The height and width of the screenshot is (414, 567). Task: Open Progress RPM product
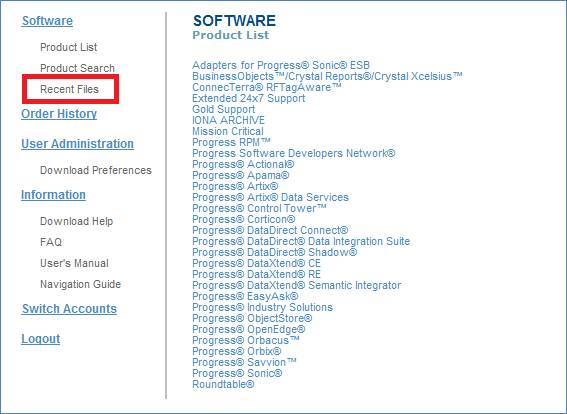[231, 142]
